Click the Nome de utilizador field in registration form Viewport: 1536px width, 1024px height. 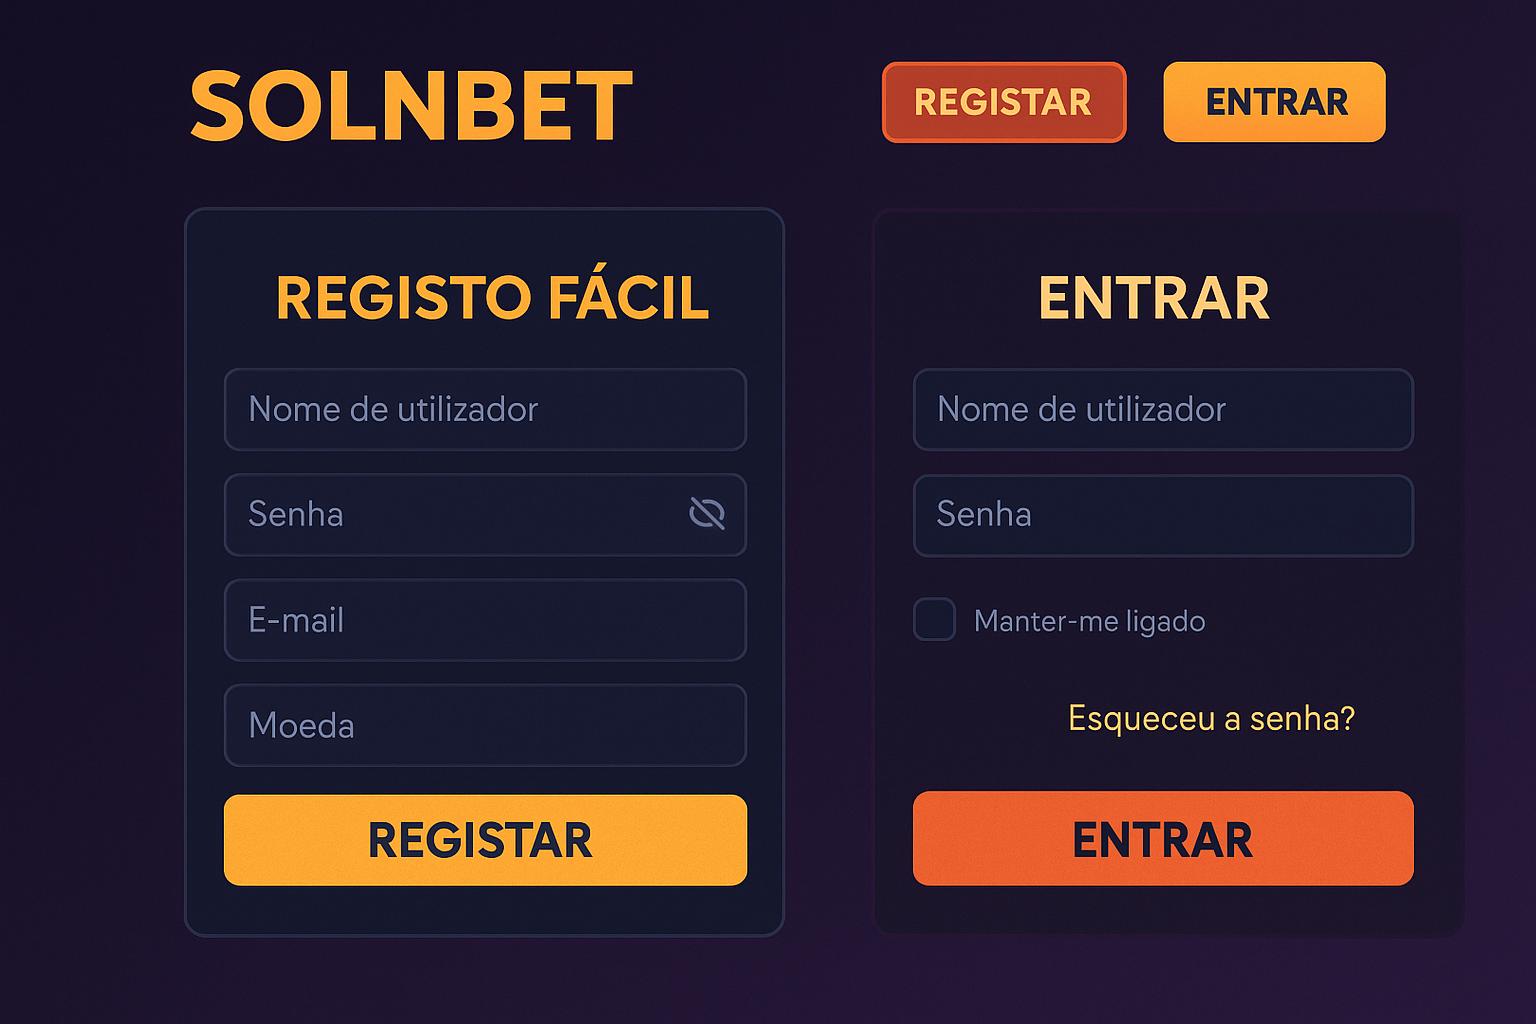click(484, 409)
